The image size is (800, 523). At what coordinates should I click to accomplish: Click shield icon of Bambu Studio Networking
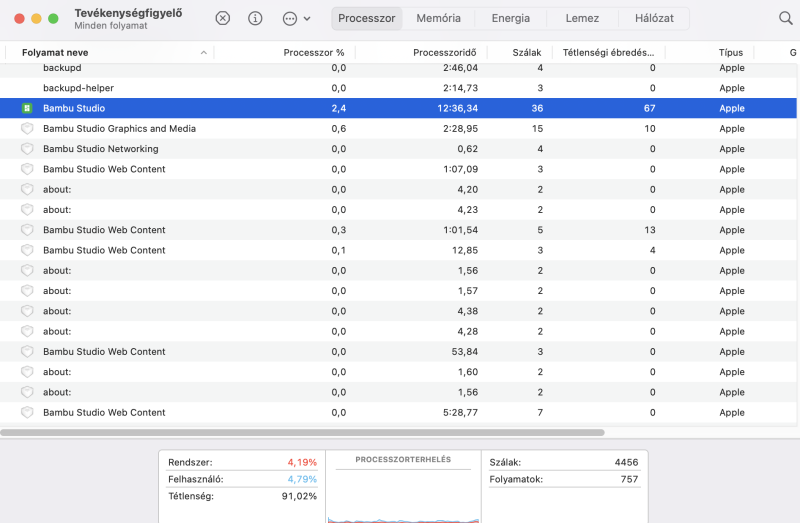click(27, 149)
